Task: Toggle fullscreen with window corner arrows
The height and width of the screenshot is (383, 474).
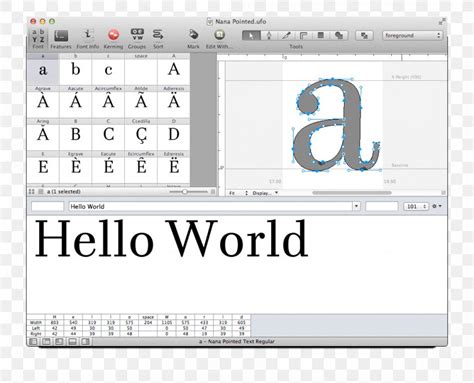Action: tap(442, 22)
